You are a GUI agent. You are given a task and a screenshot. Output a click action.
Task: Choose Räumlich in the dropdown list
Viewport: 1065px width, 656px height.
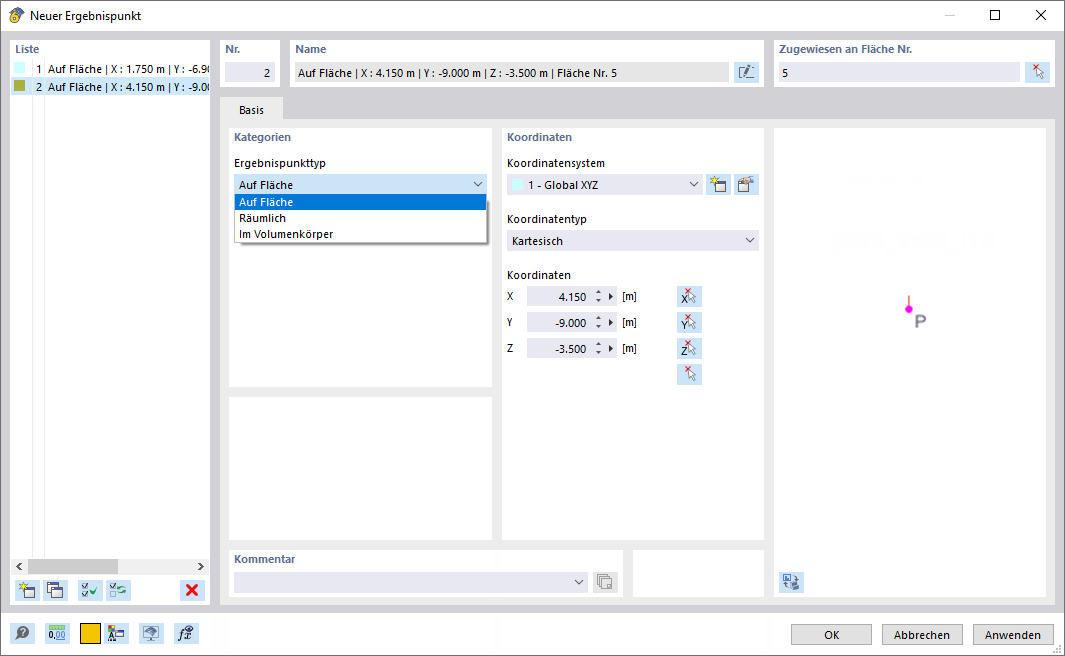[360, 218]
